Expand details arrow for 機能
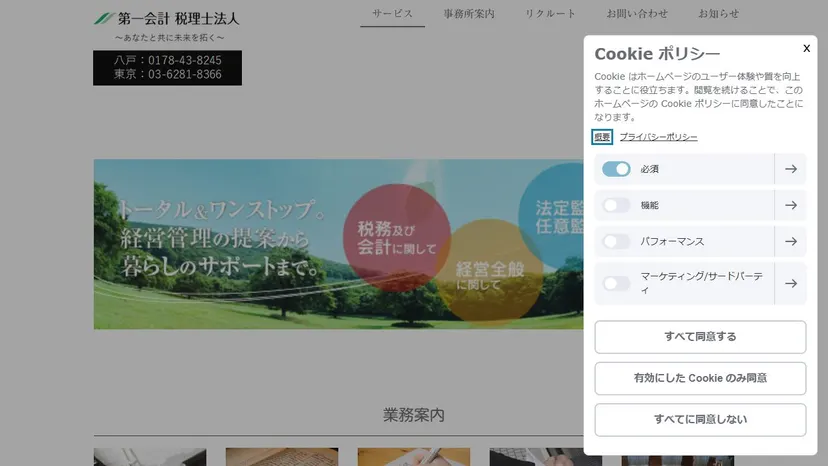828x466 pixels. point(791,206)
